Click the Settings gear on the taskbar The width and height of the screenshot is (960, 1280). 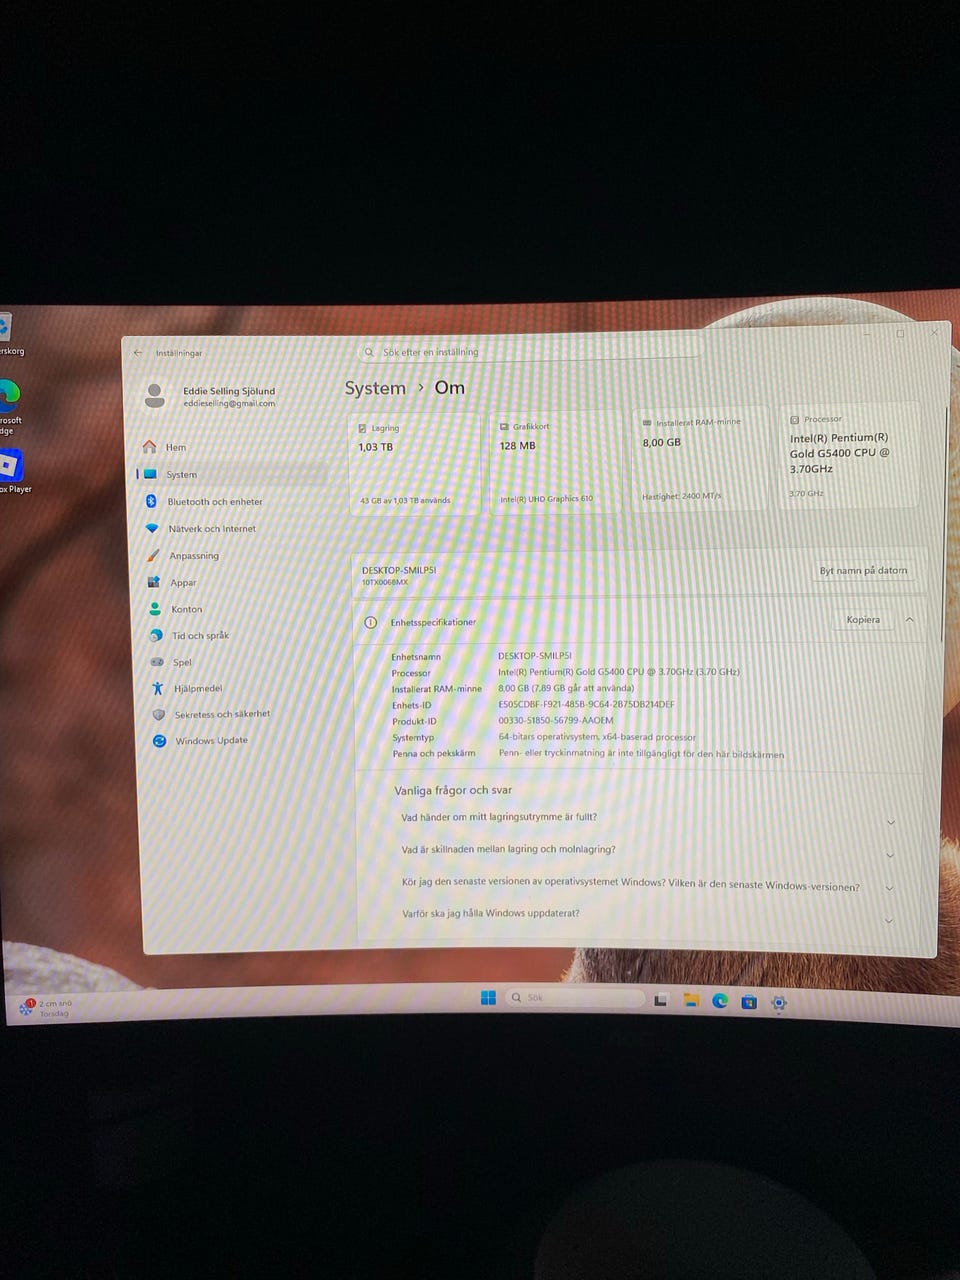778,1003
